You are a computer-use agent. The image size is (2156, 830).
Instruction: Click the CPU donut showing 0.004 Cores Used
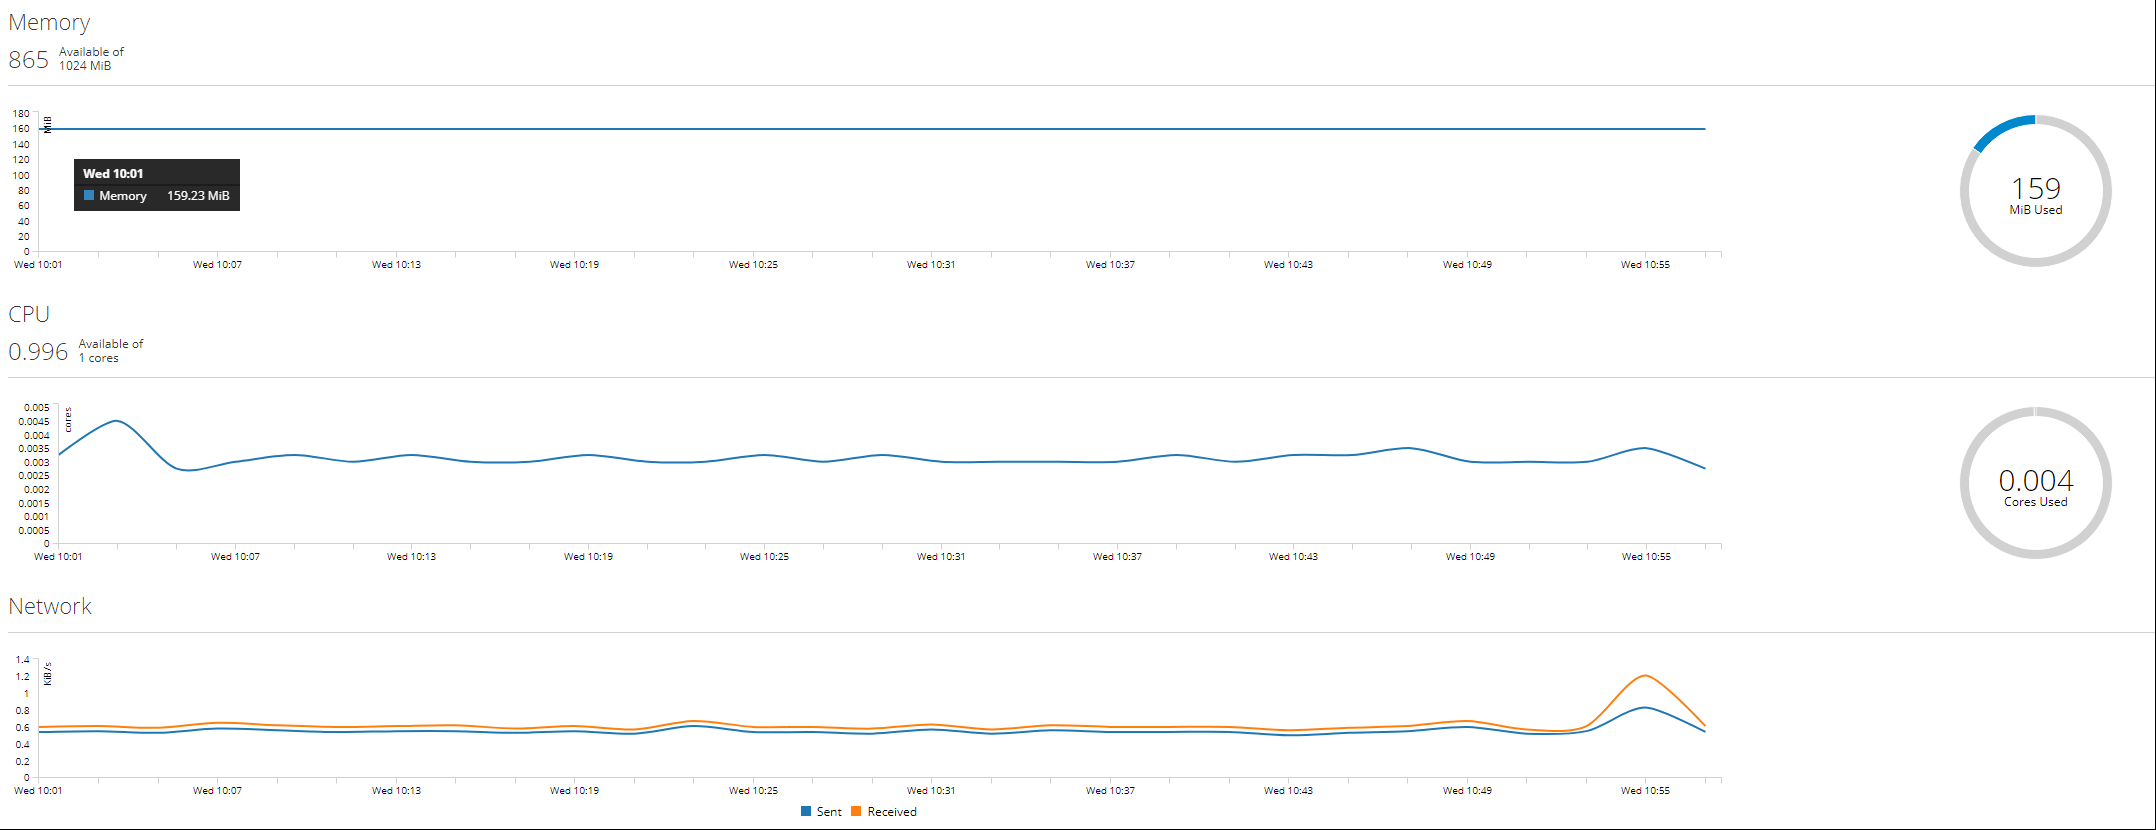(2035, 484)
